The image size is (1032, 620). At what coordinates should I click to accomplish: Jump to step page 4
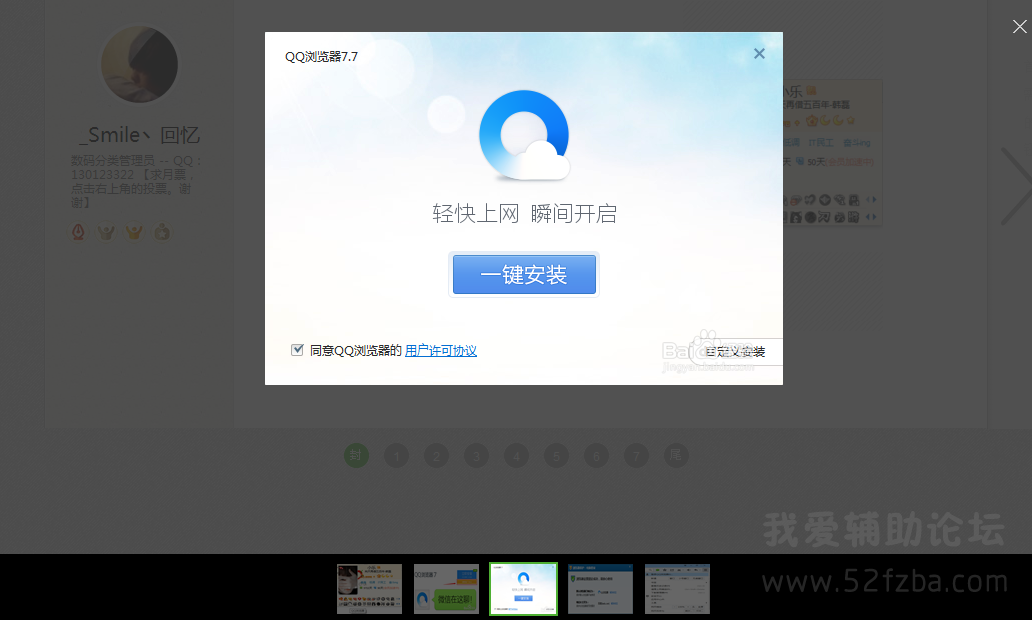(516, 455)
